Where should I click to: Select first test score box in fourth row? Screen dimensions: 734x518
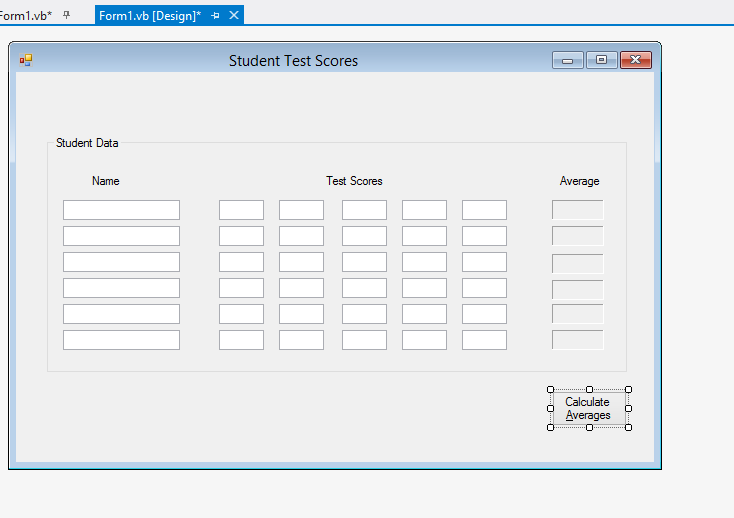(242, 288)
